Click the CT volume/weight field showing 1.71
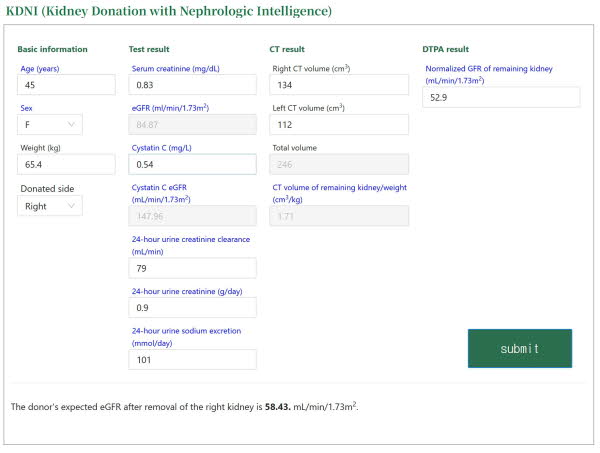Screen dimensions: 600x453 pyautogui.click(x=339, y=216)
